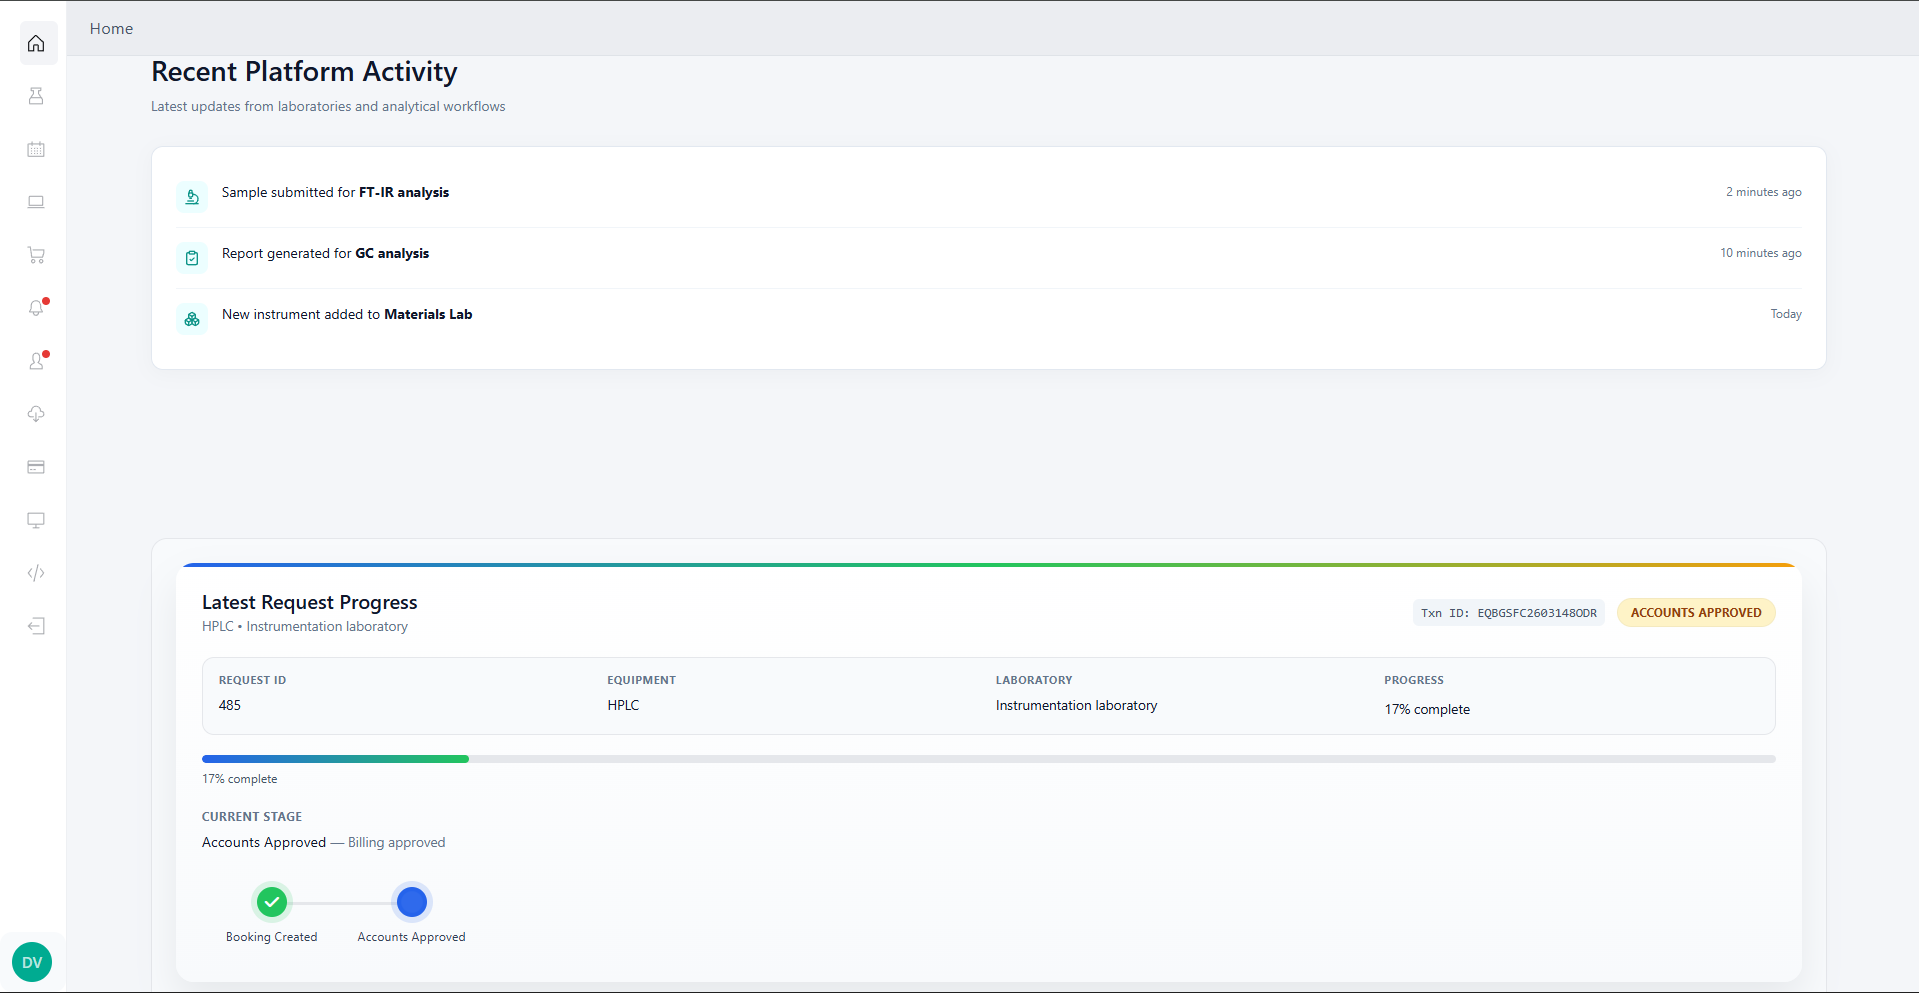Click the logout arrow icon
Image resolution: width=1919 pixels, height=993 pixels.
(36, 626)
